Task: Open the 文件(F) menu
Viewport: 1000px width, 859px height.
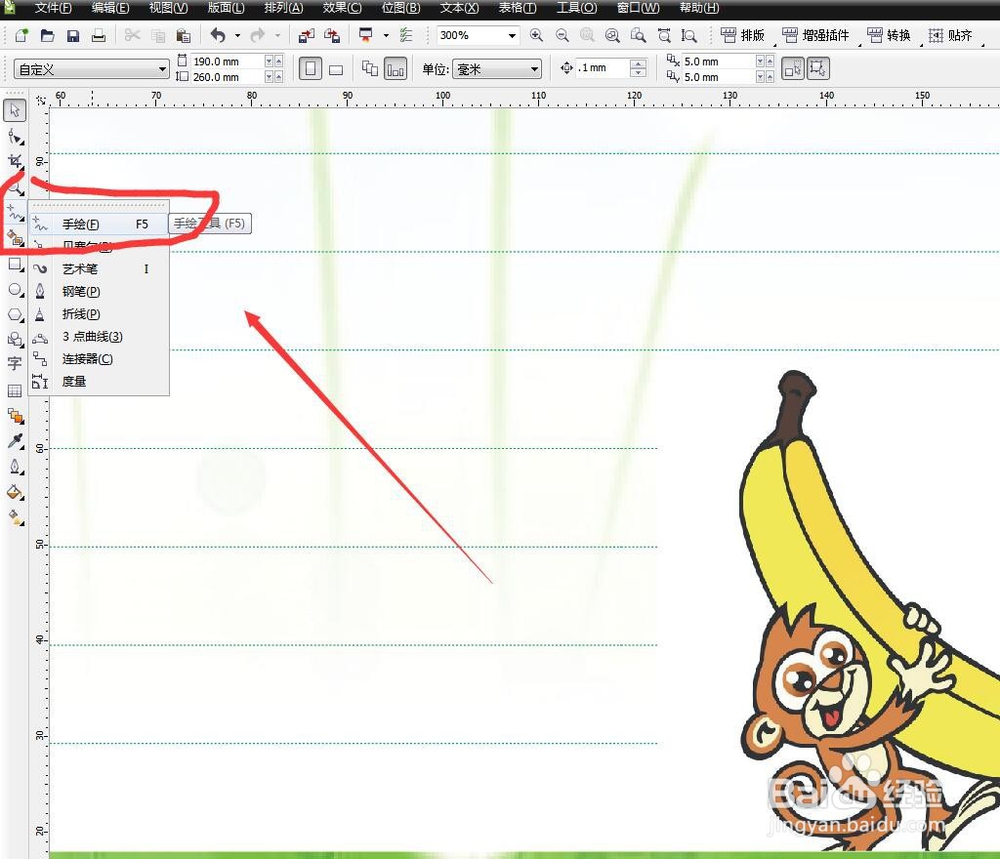Action: [x=53, y=8]
